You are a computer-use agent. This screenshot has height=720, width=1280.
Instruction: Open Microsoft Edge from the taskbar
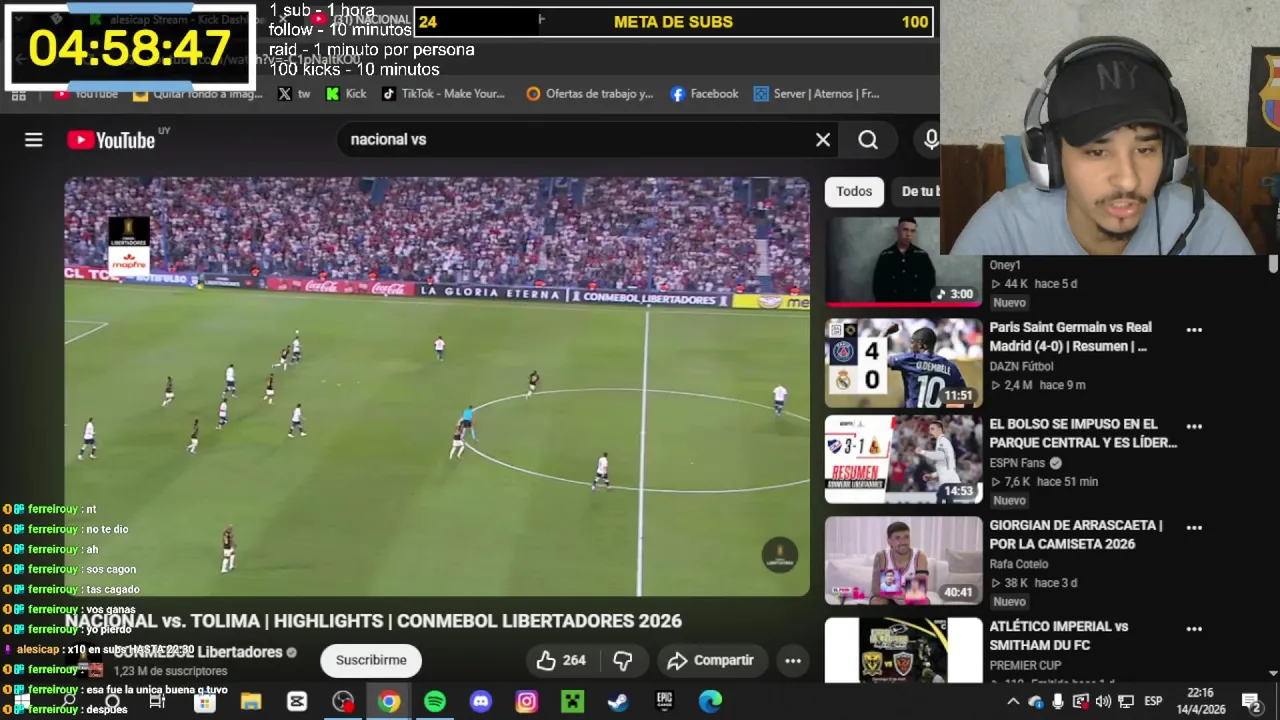pos(710,702)
